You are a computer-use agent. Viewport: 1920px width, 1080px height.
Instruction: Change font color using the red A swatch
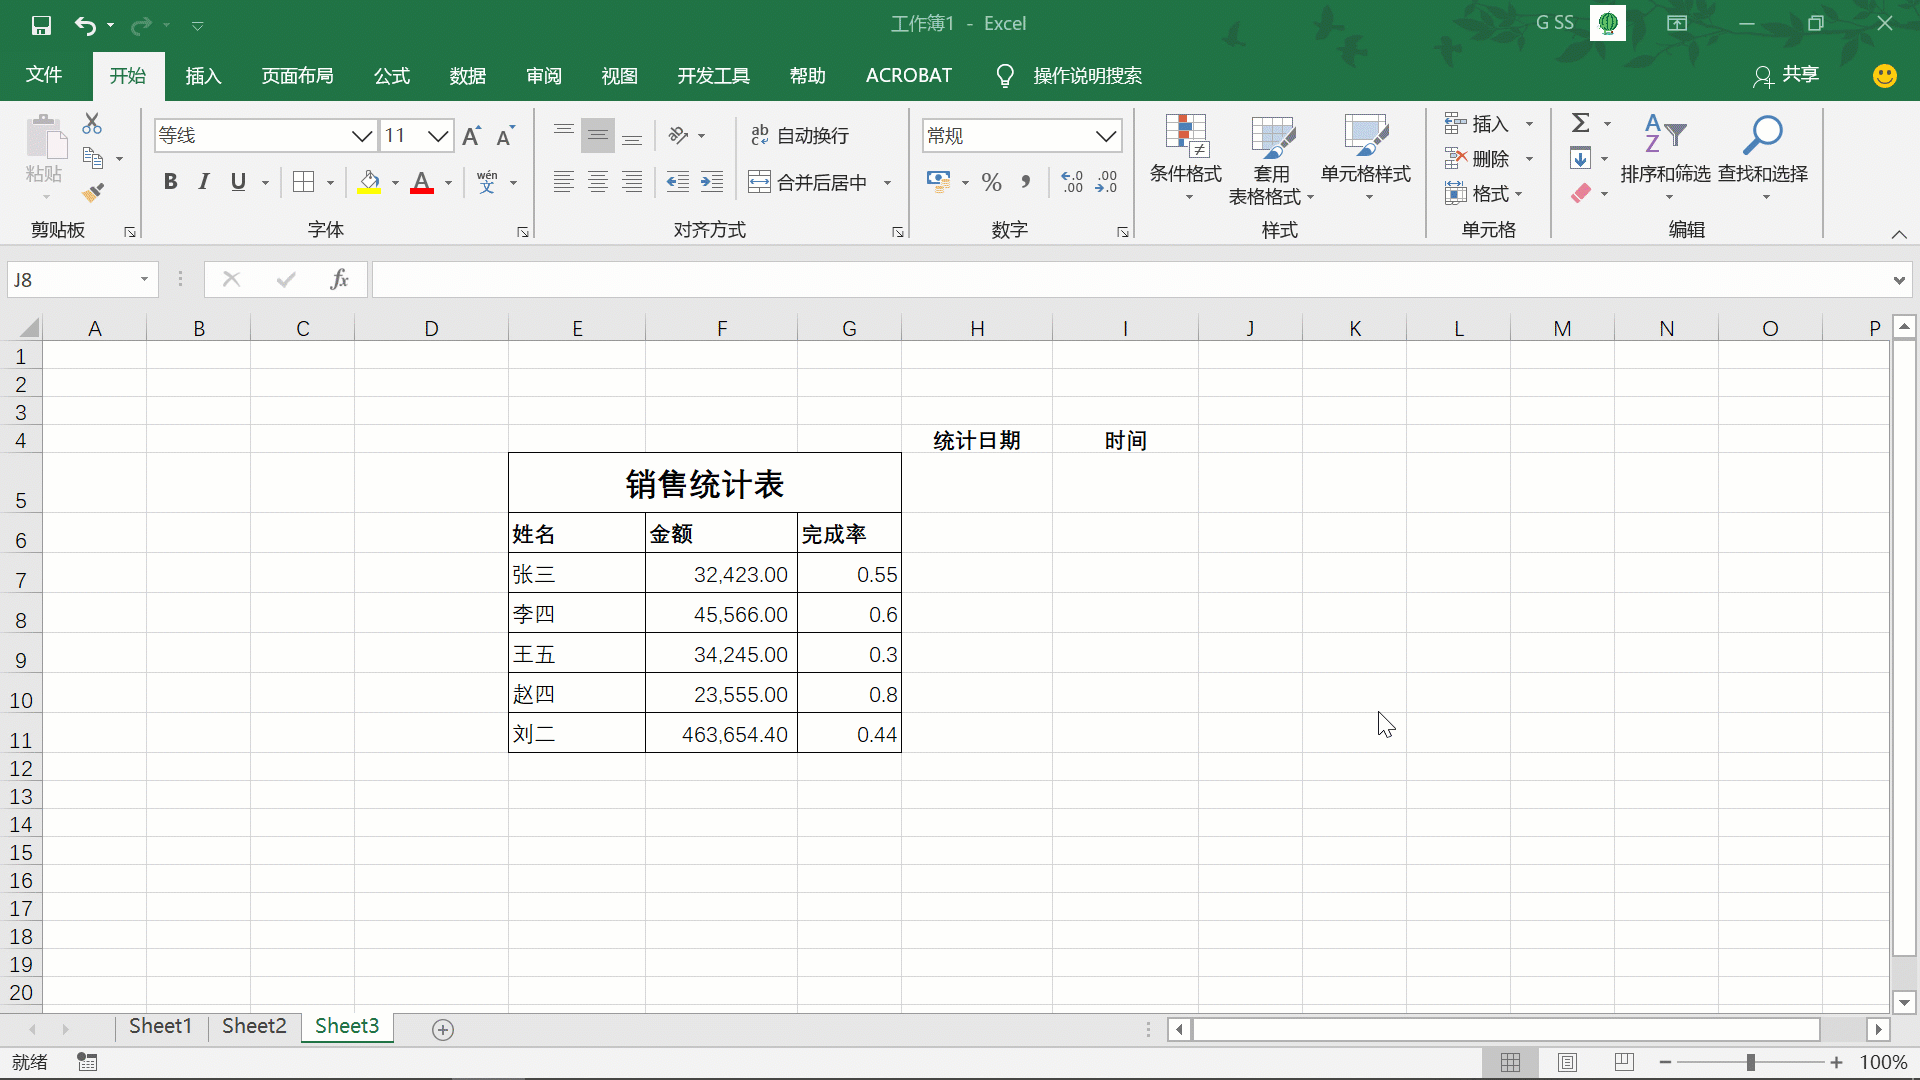tap(422, 183)
